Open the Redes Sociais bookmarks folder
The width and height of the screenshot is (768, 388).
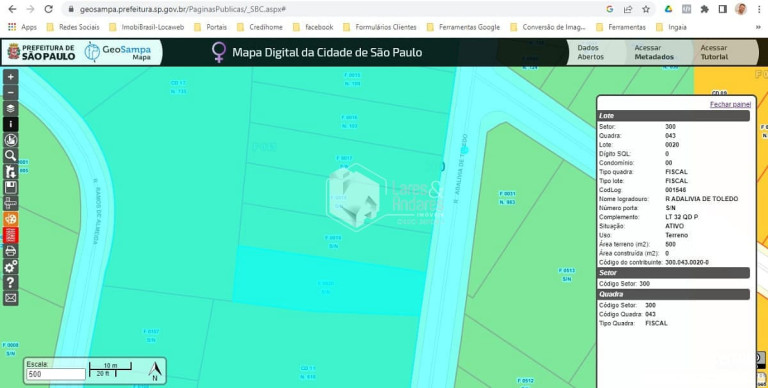[72, 27]
